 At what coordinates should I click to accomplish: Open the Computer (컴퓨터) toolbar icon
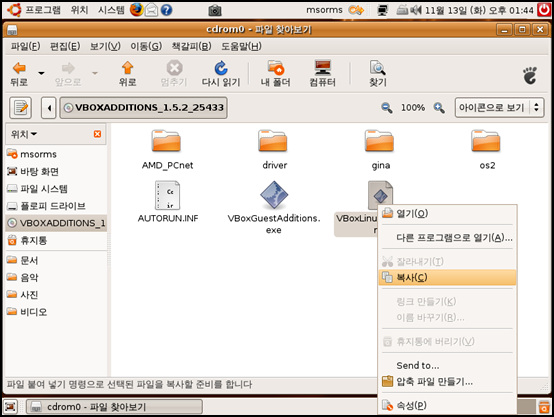[323, 67]
